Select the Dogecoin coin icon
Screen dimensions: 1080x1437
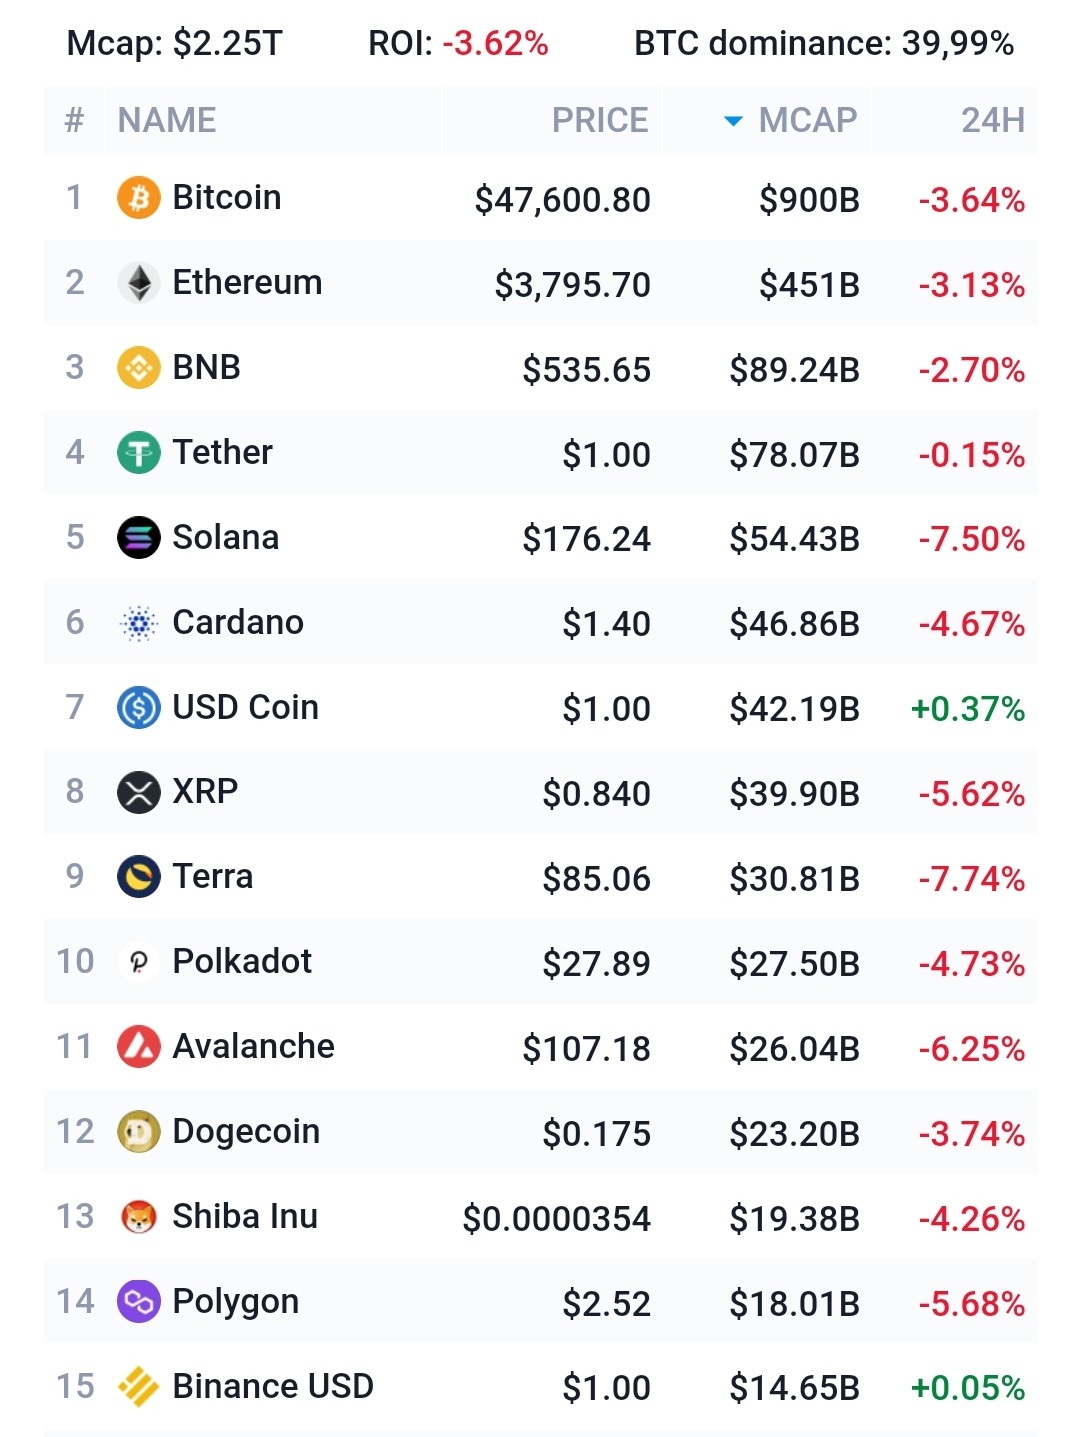coord(139,1132)
